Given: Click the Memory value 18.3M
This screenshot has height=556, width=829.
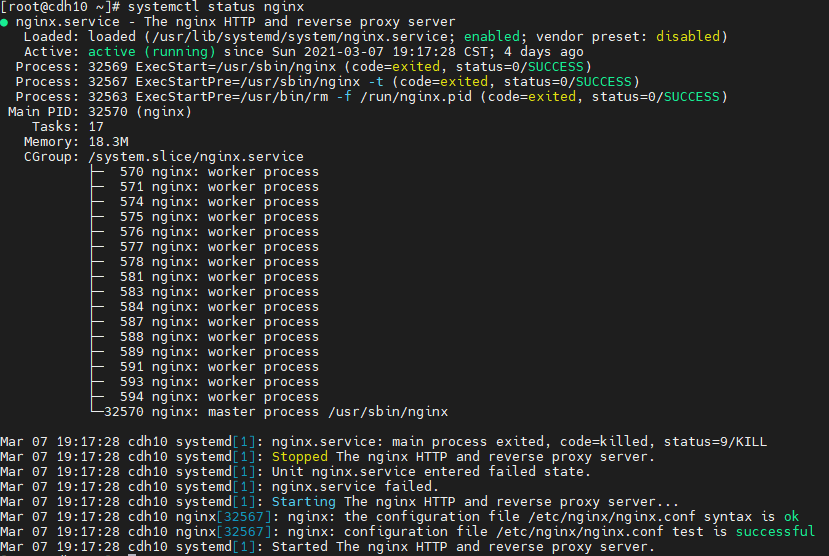Looking at the screenshot, I should click(108, 142).
